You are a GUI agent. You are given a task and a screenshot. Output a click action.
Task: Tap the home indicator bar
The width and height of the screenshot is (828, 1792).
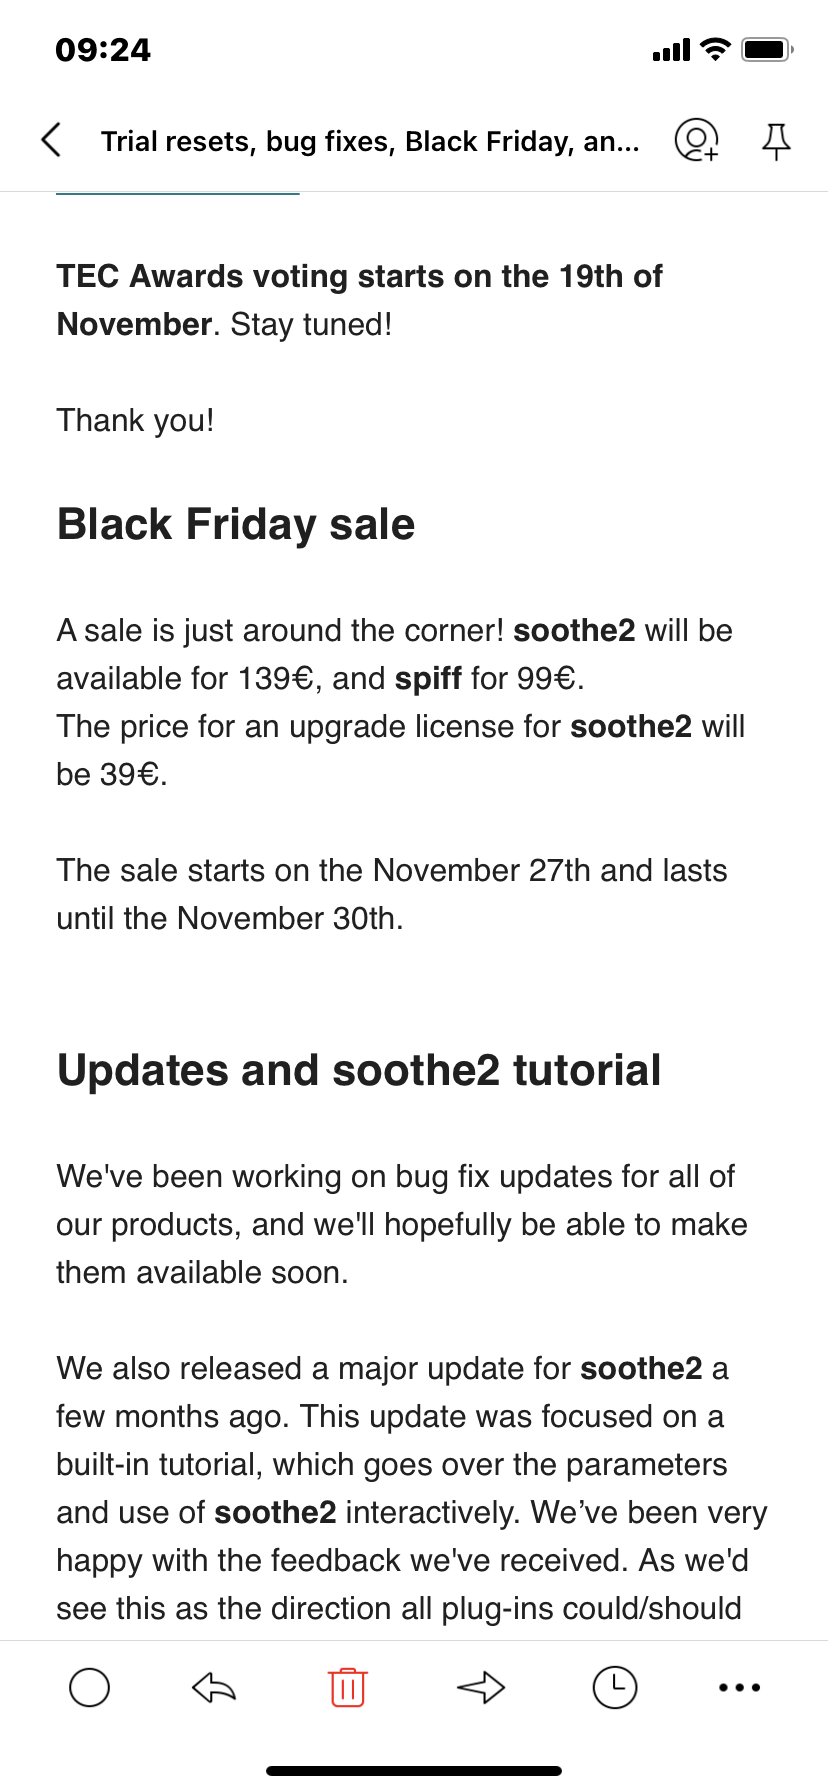coord(414,1771)
